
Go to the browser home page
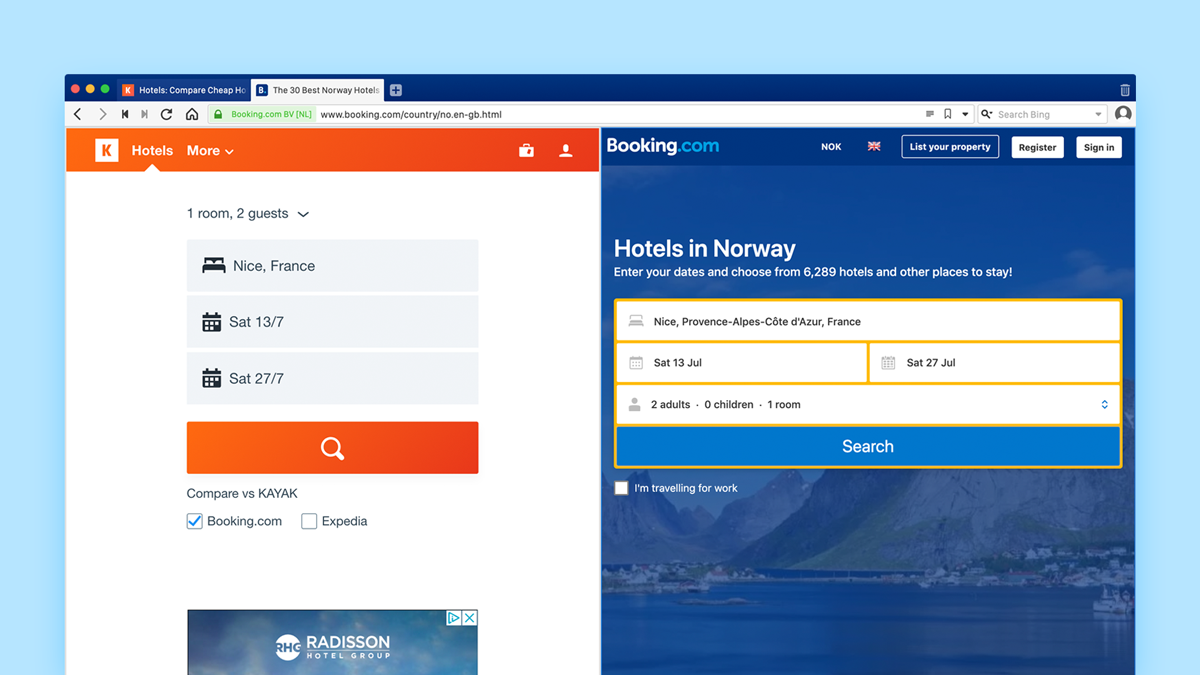click(x=192, y=115)
